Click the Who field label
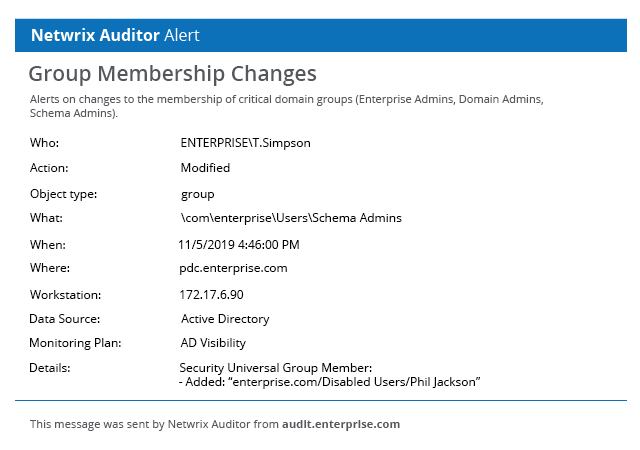Screen dimensions: 640x450 [x=44, y=143]
